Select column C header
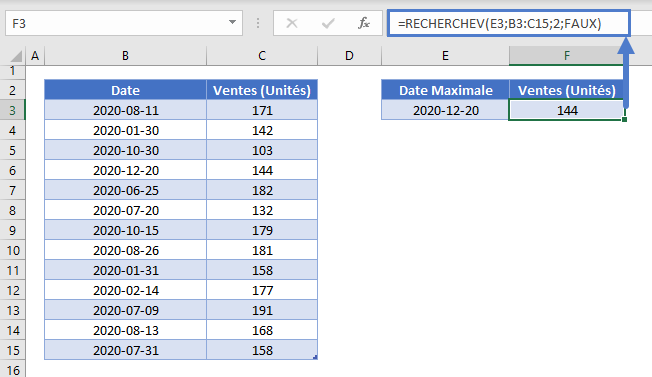 [262, 56]
